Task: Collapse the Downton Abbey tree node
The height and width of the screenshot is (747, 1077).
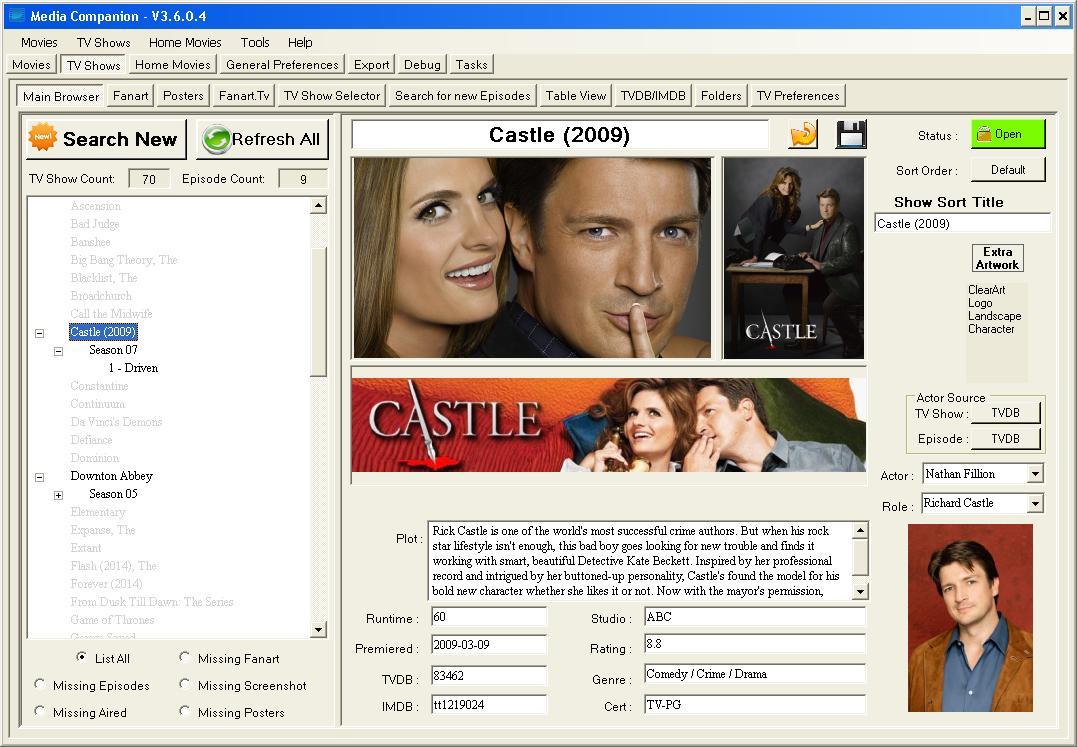Action: click(x=40, y=477)
